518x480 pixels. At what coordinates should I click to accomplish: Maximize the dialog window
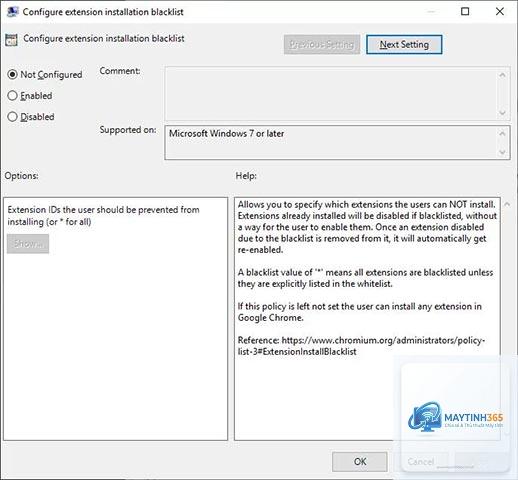tap(465, 12)
